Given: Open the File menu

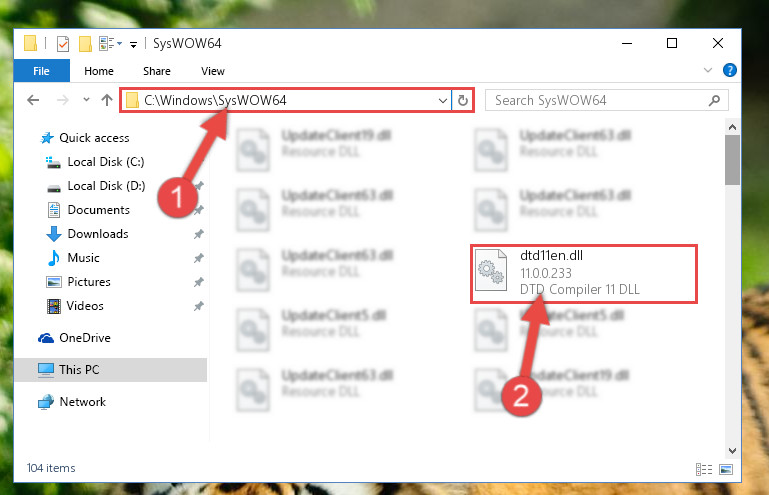Looking at the screenshot, I should [x=41, y=71].
